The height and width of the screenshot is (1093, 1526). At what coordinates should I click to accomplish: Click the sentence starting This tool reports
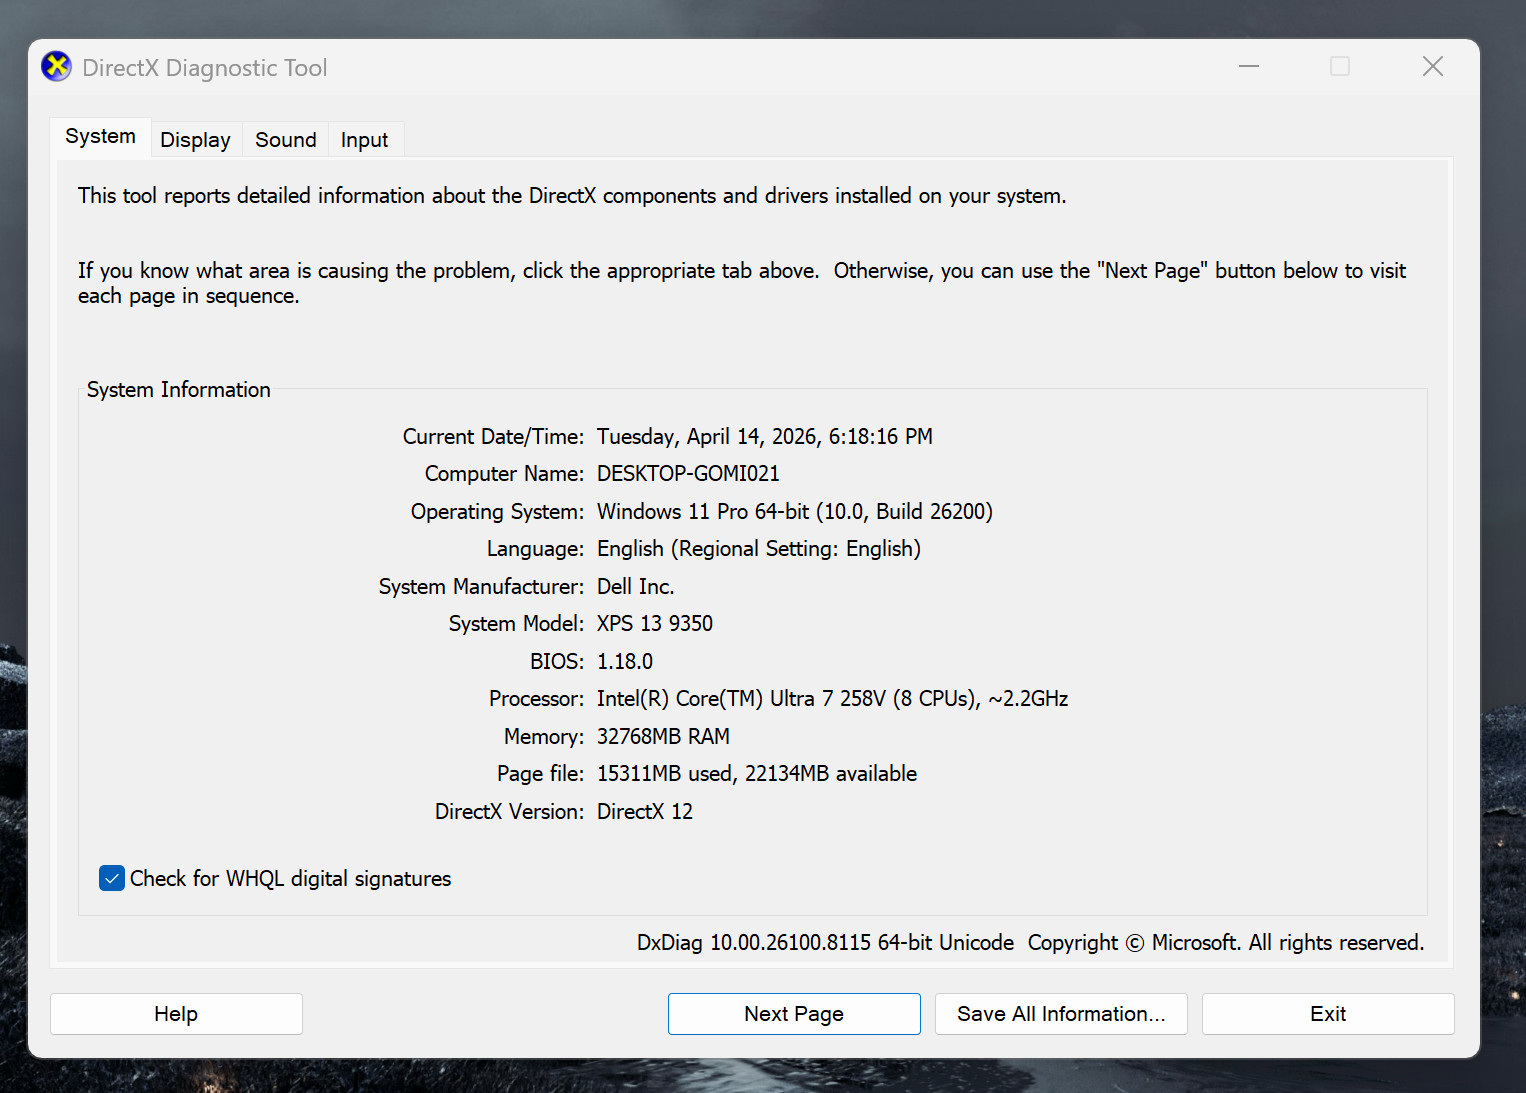(572, 196)
